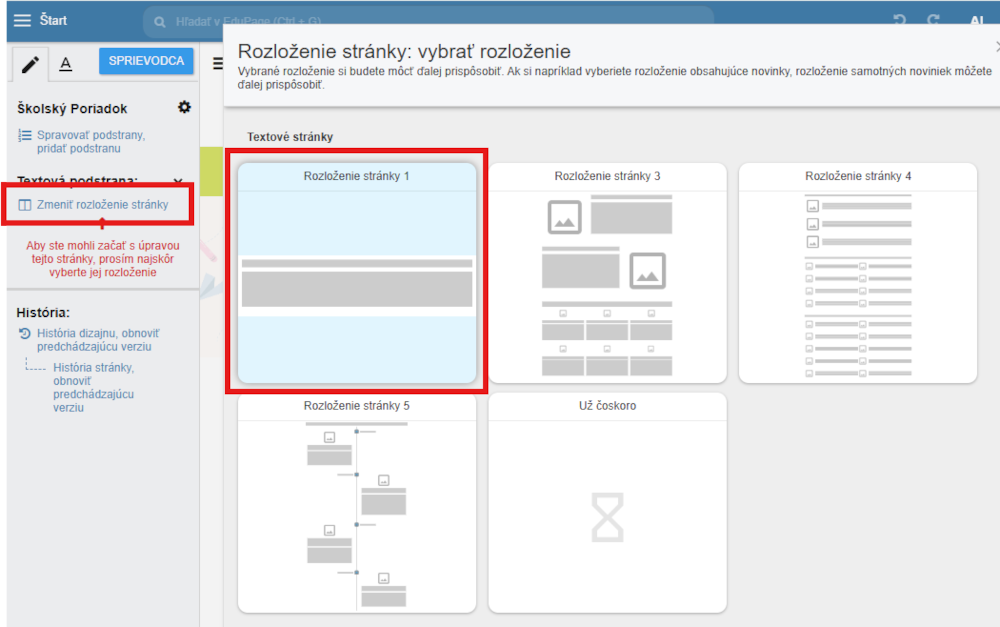Open Zmeniť rozloženie stránky link
This screenshot has width=1000, height=627.
click(102, 205)
